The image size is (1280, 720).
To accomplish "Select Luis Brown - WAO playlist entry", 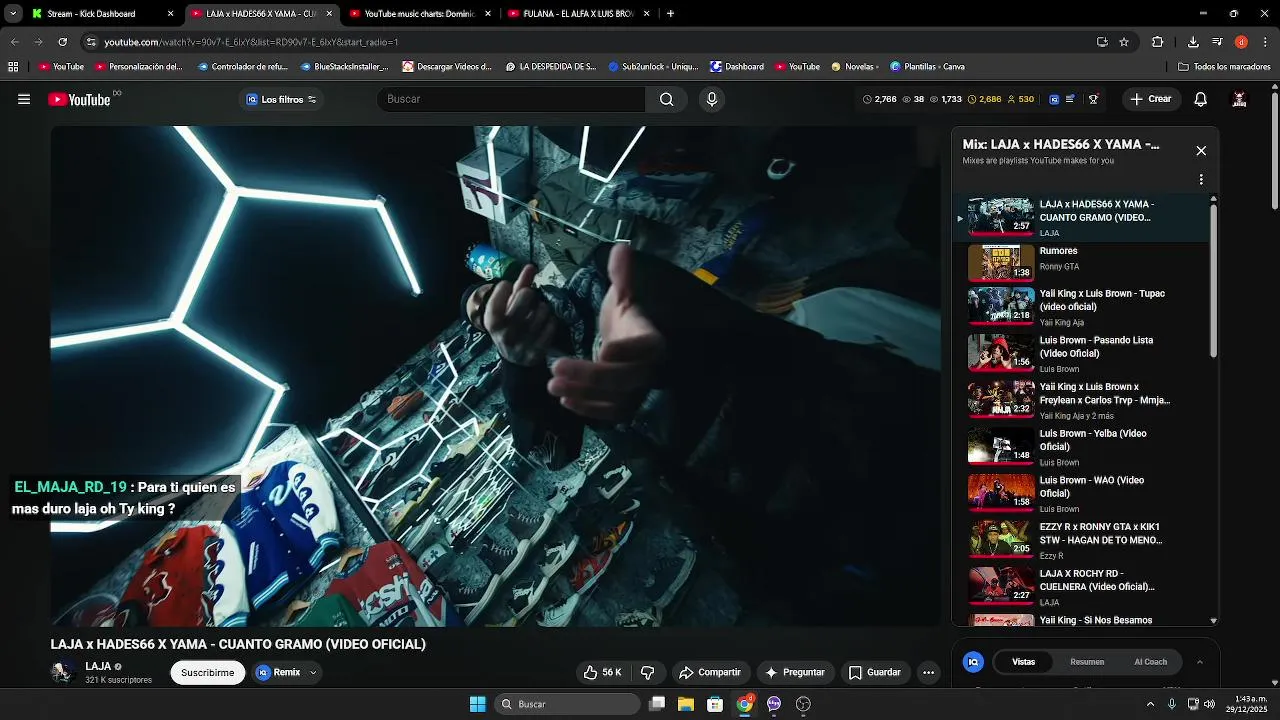I will click(1081, 494).
